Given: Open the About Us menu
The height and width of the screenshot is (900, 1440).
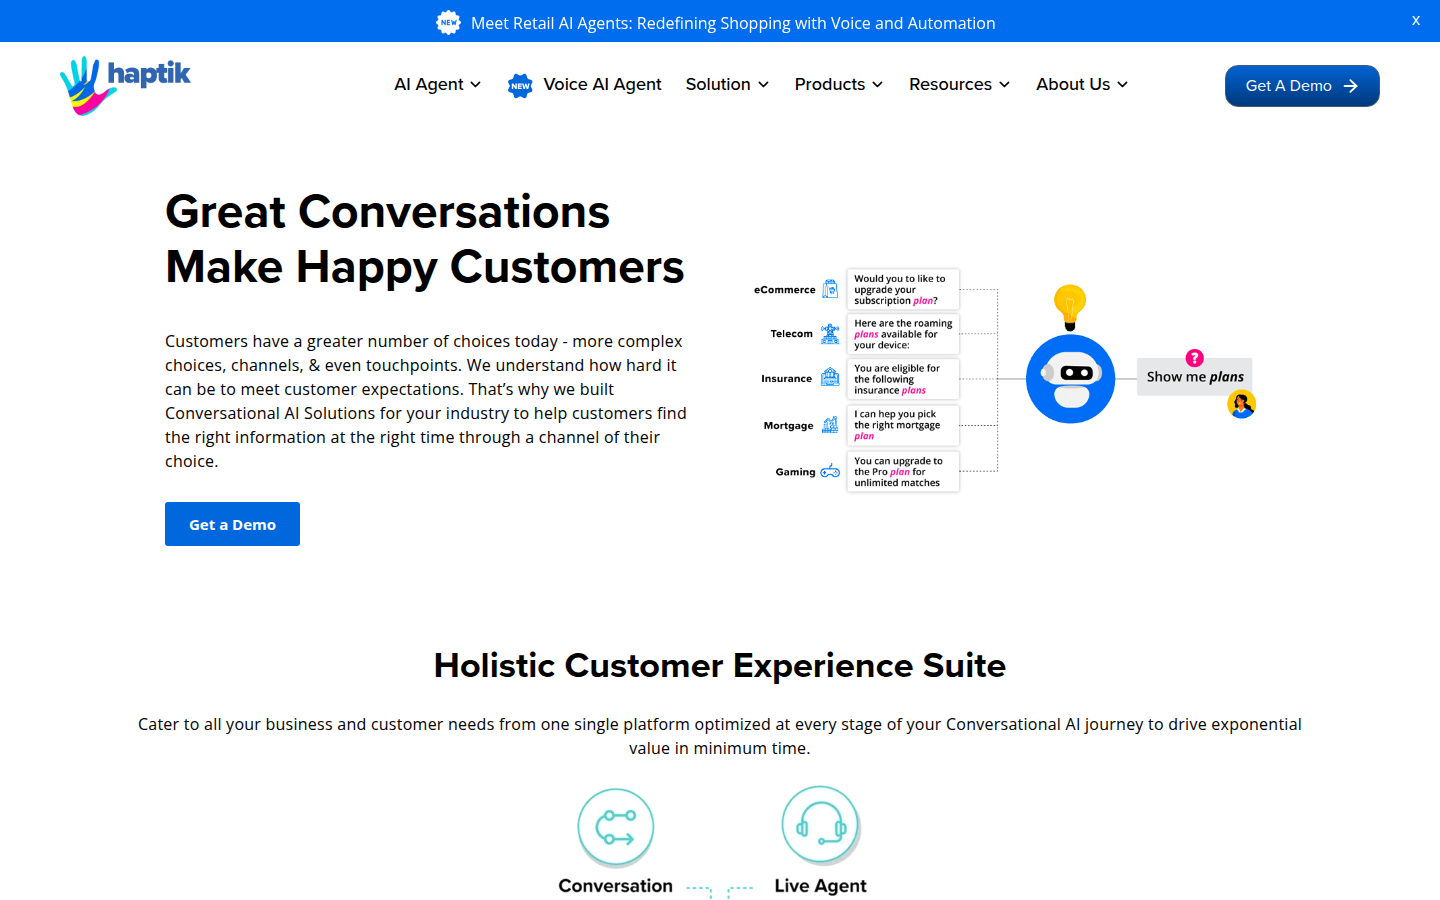Looking at the screenshot, I should point(1081,85).
